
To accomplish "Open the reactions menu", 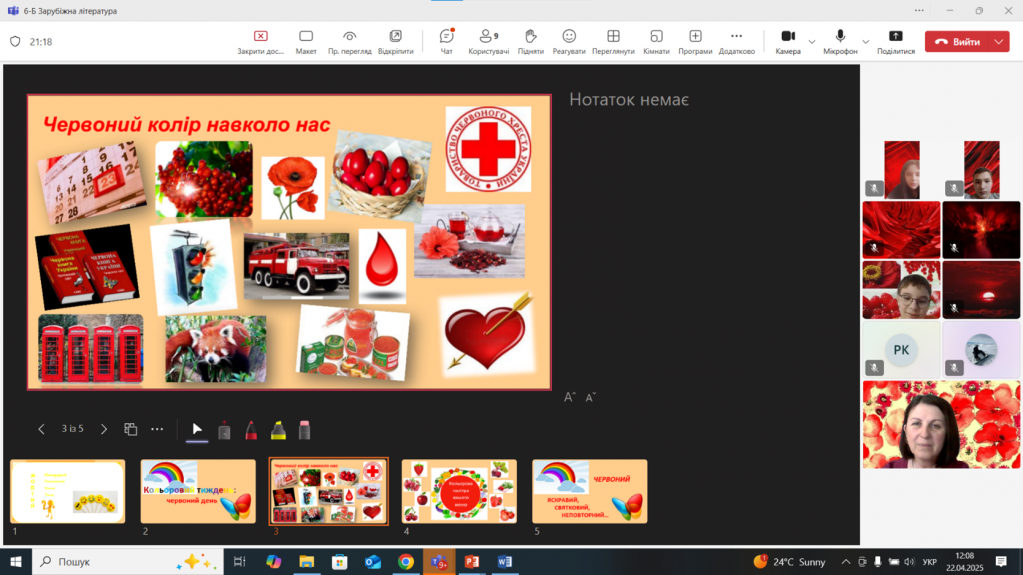I will (x=569, y=41).
